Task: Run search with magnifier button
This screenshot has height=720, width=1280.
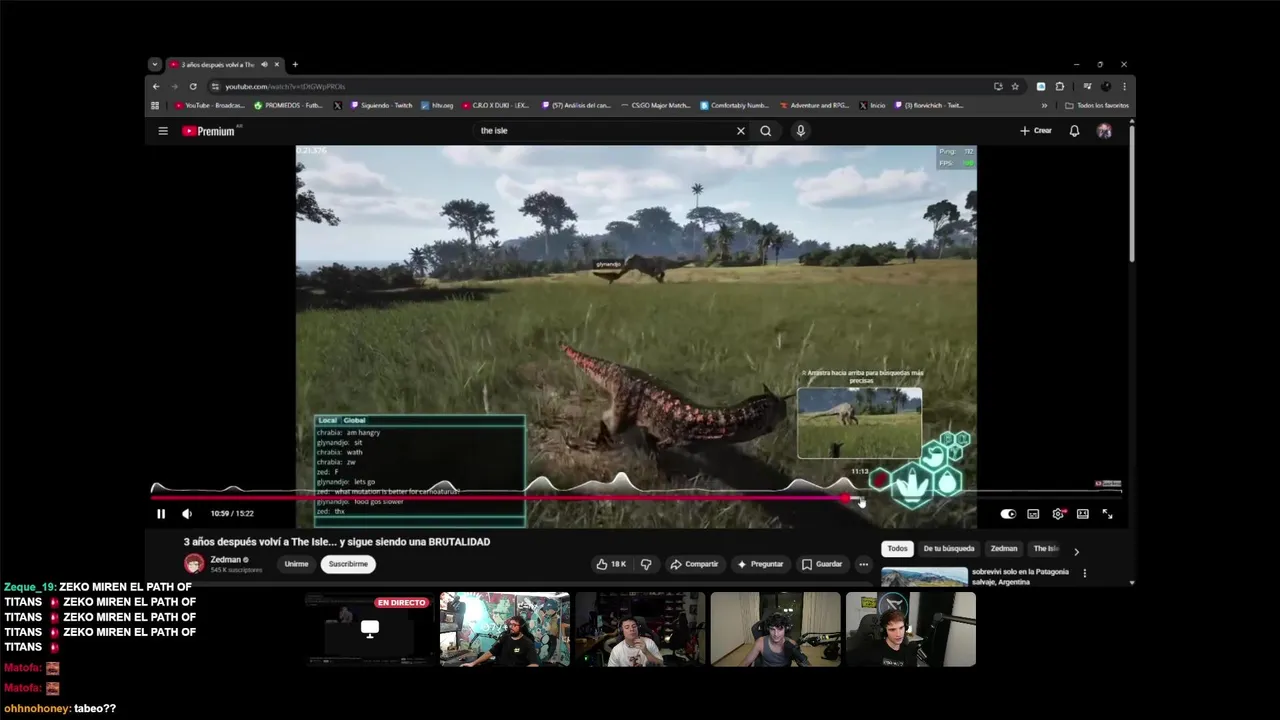Action: coord(766,131)
